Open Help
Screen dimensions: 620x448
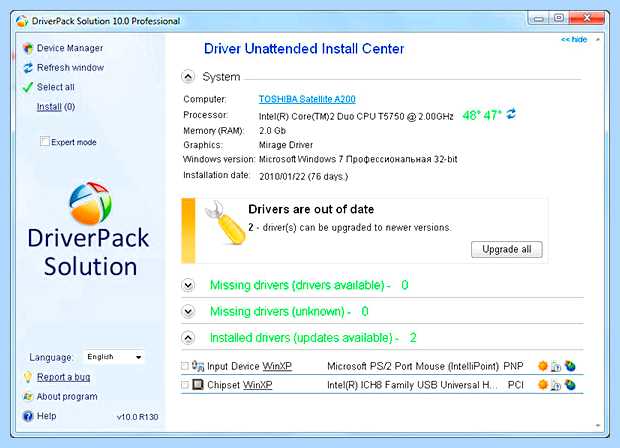click(x=46, y=416)
